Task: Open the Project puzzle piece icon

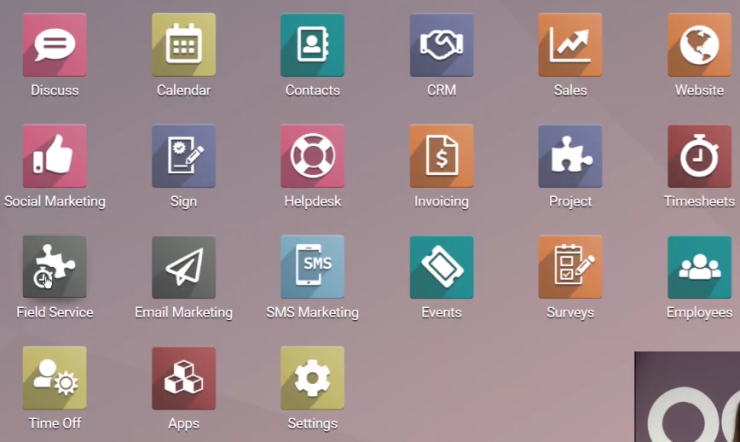Action: [x=570, y=156]
